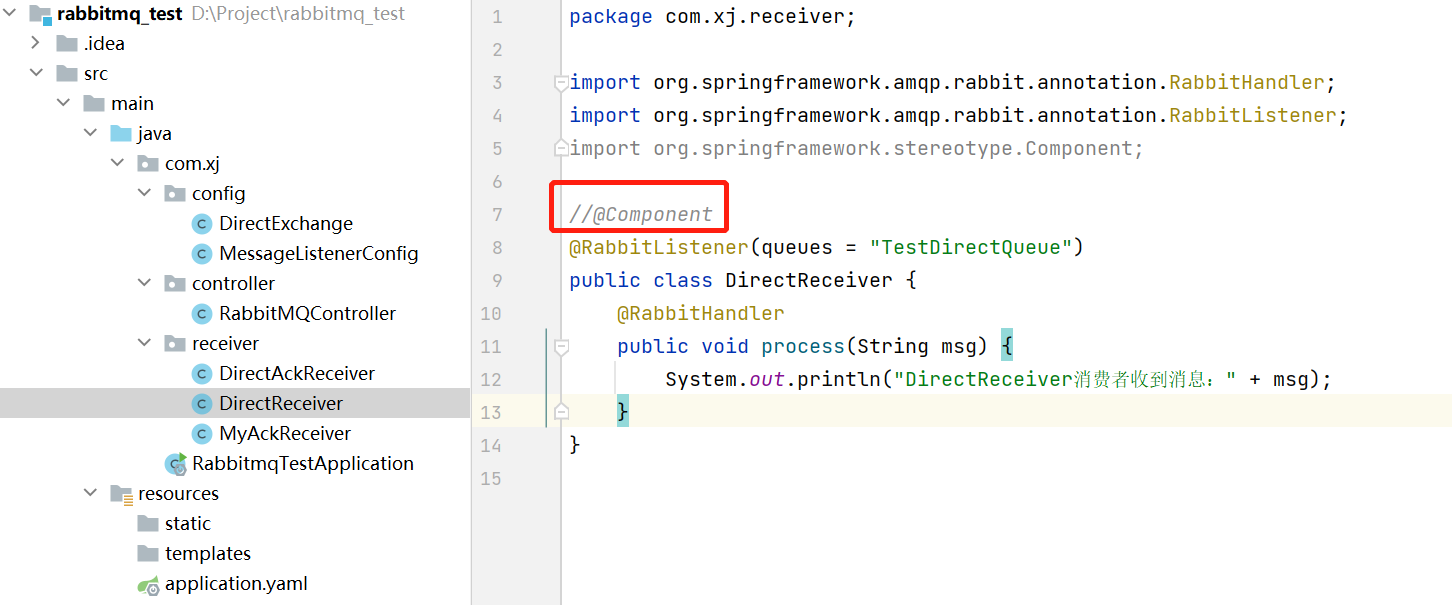The image size is (1452, 605).
Task: Collapse the receiver package
Action: [x=145, y=343]
